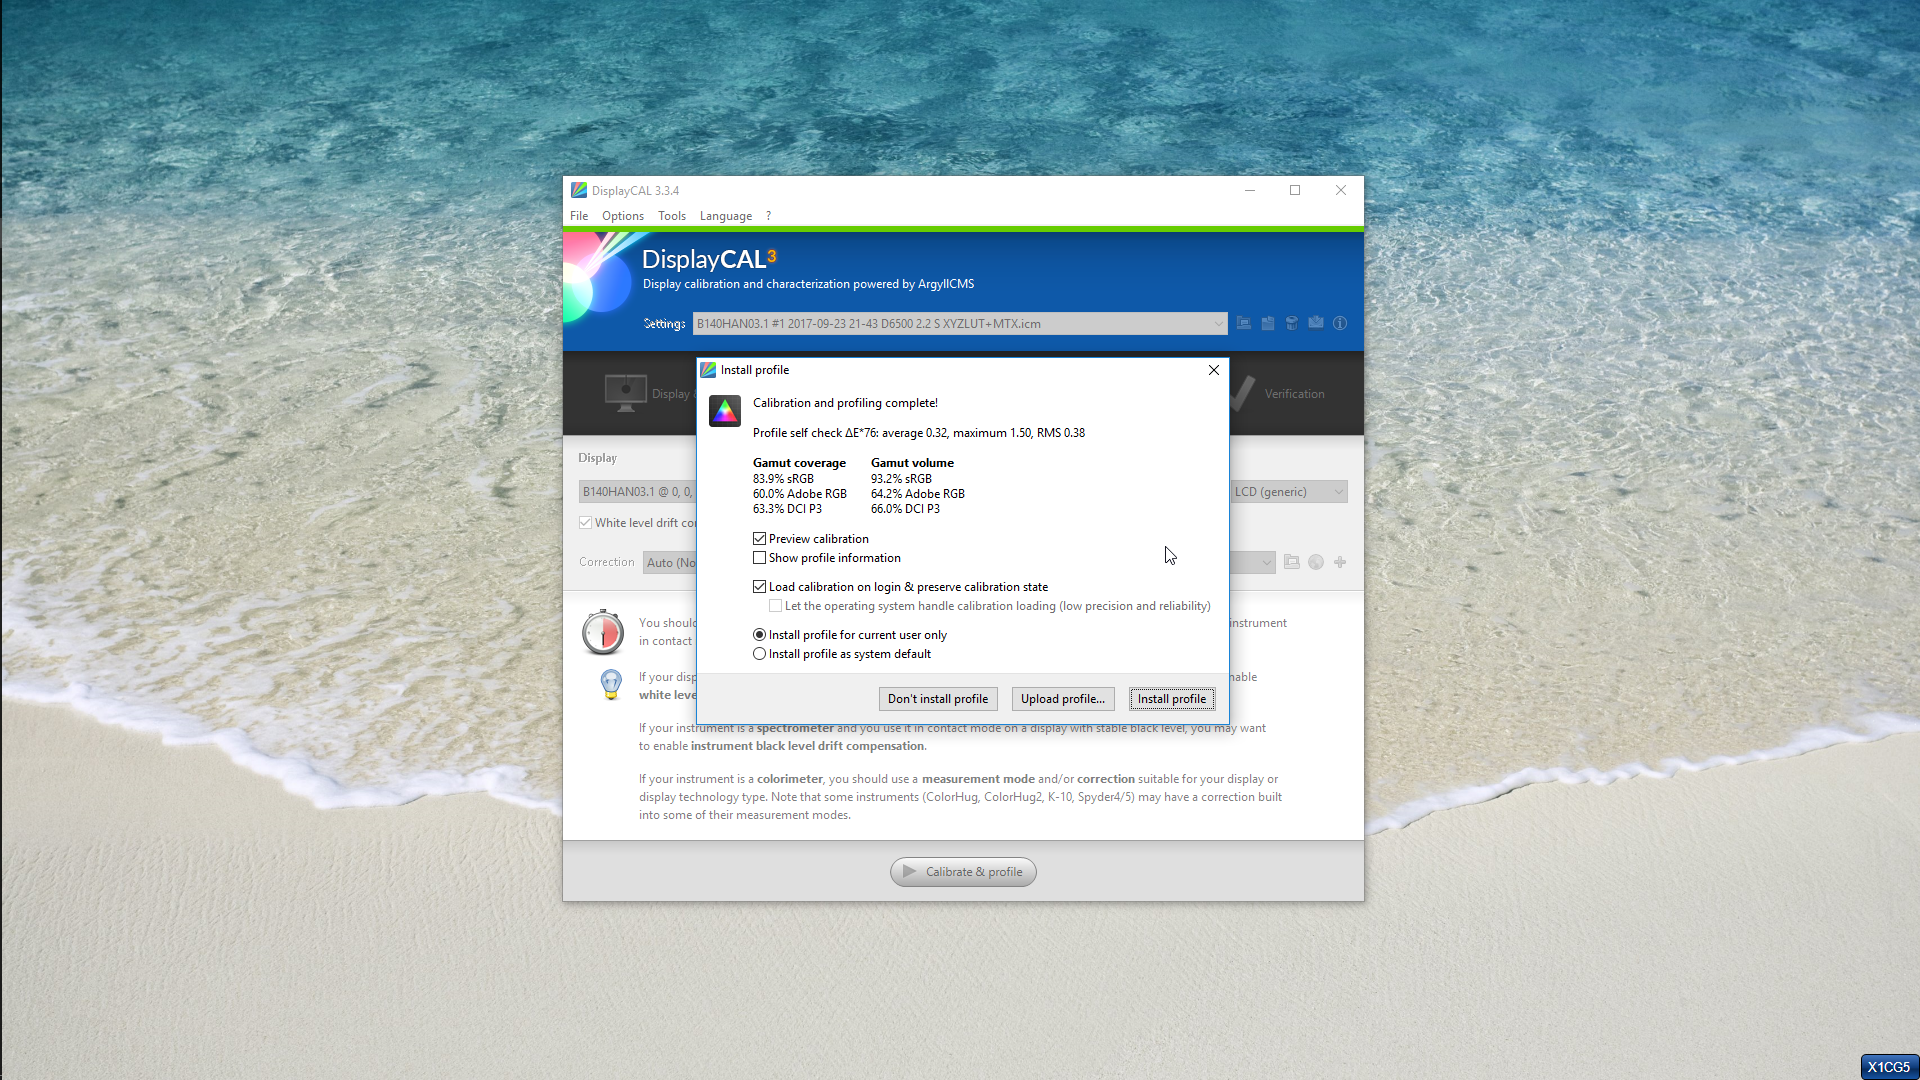1920x1080 pixels.
Task: Click the browse correction file folder icon
Action: coord(1292,562)
